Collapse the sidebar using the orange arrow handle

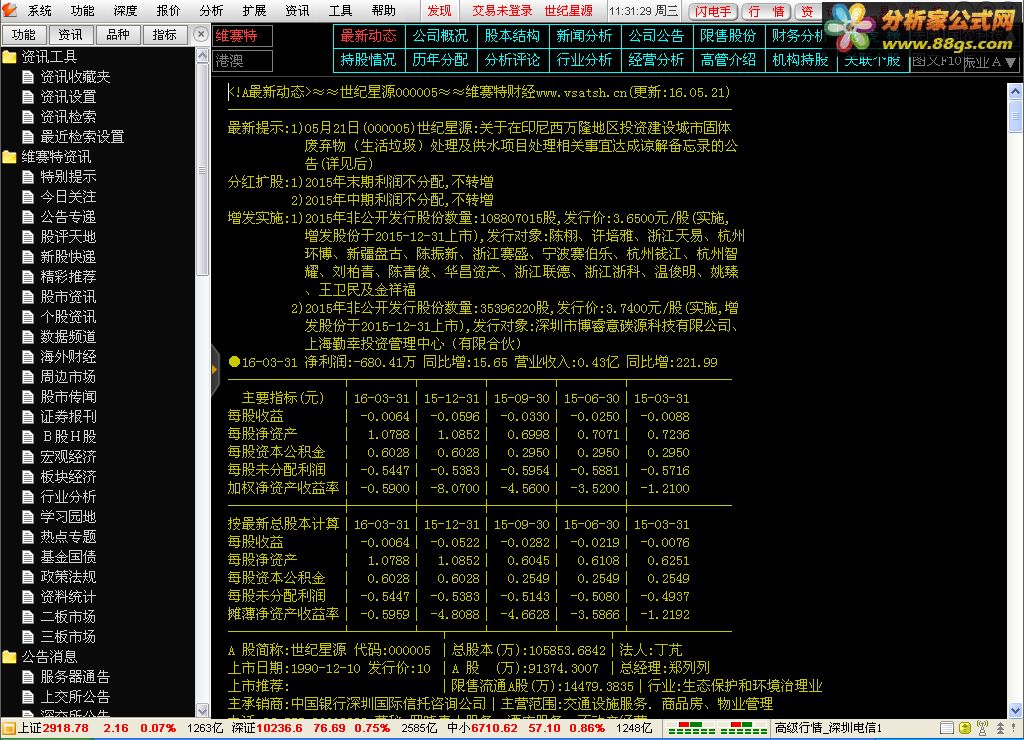214,370
